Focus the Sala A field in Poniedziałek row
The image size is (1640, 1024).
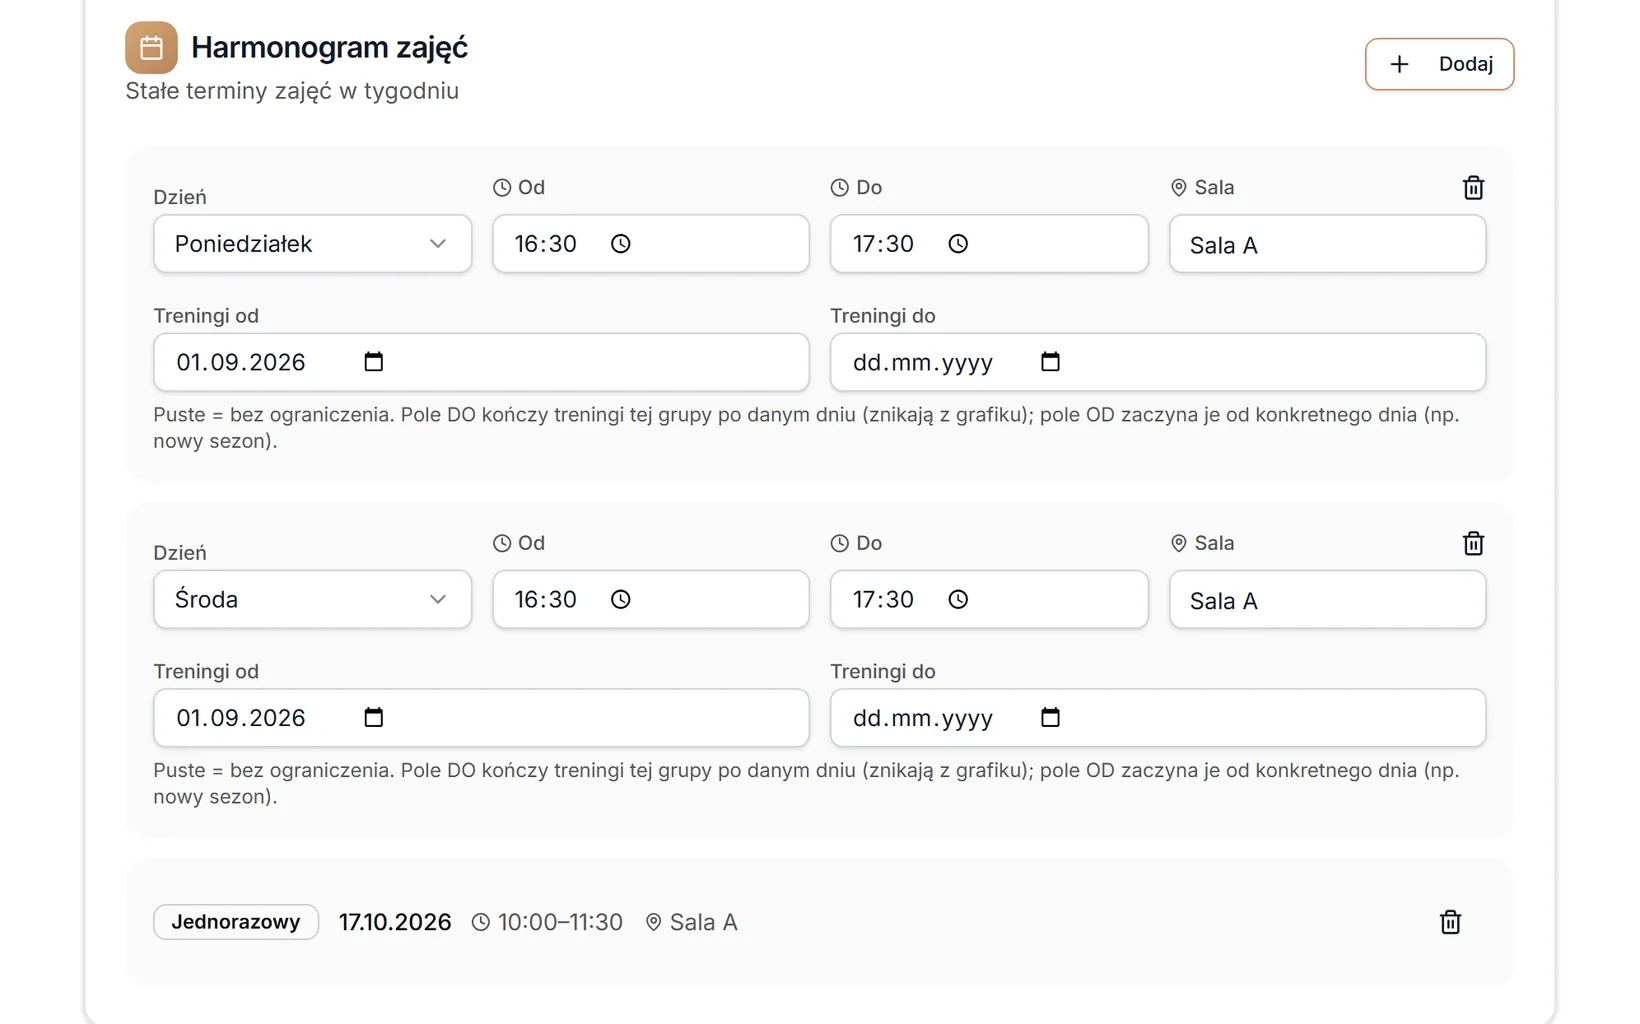(1327, 244)
